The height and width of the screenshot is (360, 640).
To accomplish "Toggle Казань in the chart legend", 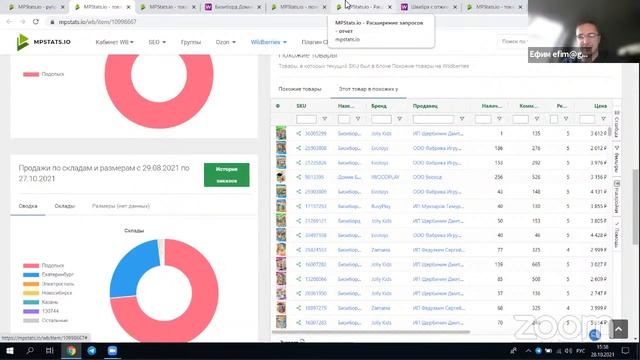I will 40,302.
